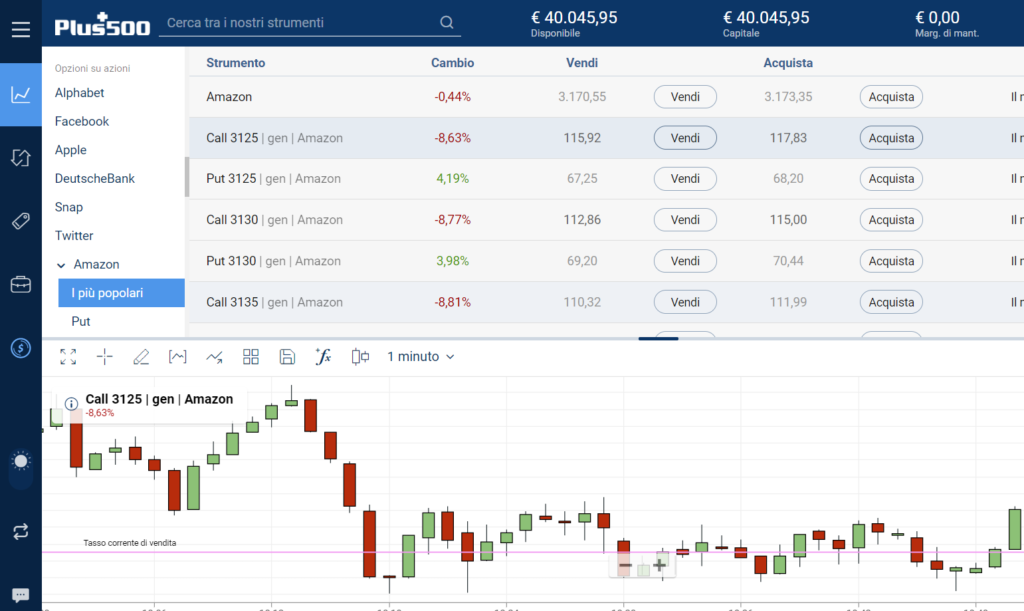Select the Put 3130 | gen | Amazon row
Image resolution: width=1024 pixels, height=611 pixels.
pyautogui.click(x=607, y=261)
